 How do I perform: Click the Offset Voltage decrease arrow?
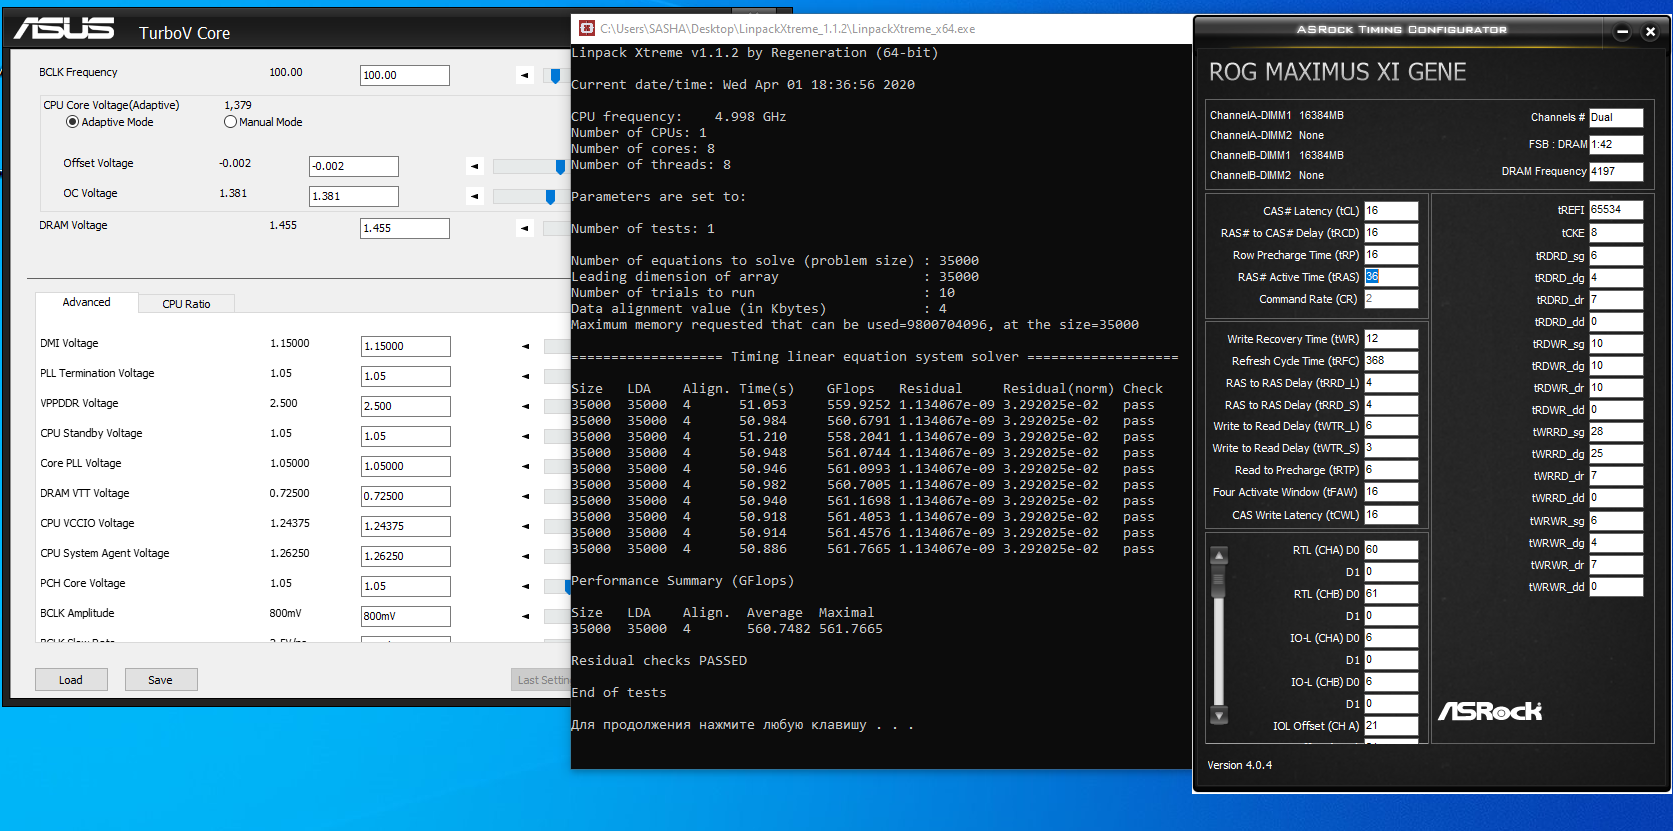[475, 166]
